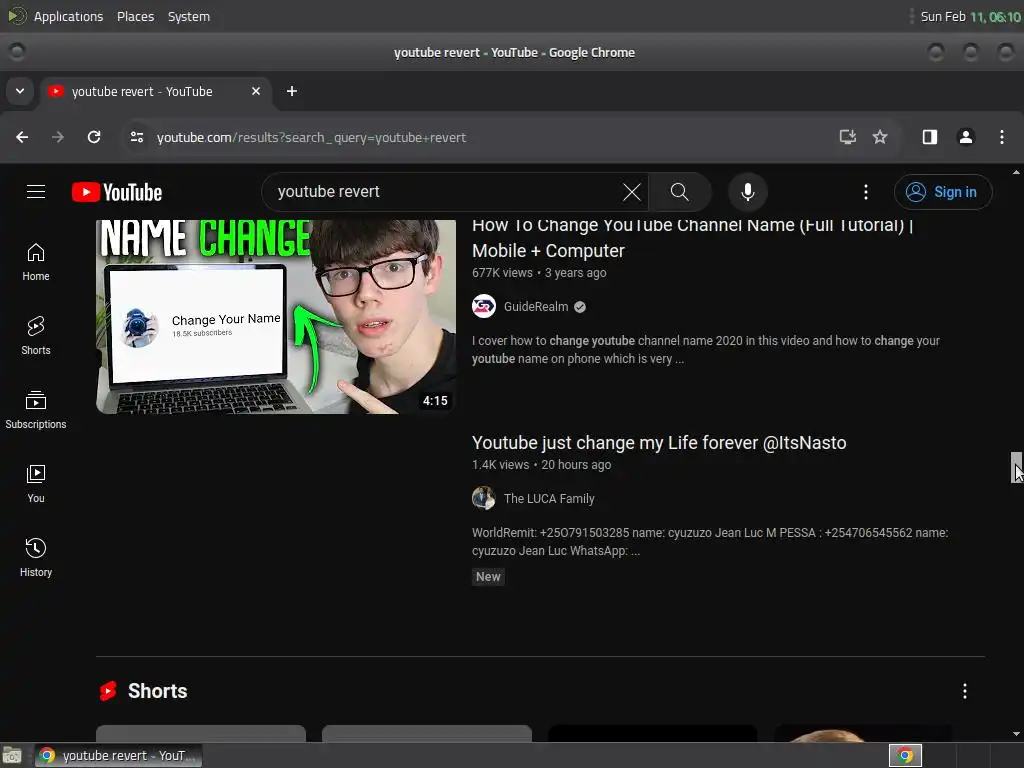Click The LUCA Family channel avatar
This screenshot has width=1024, height=768.
[484, 498]
